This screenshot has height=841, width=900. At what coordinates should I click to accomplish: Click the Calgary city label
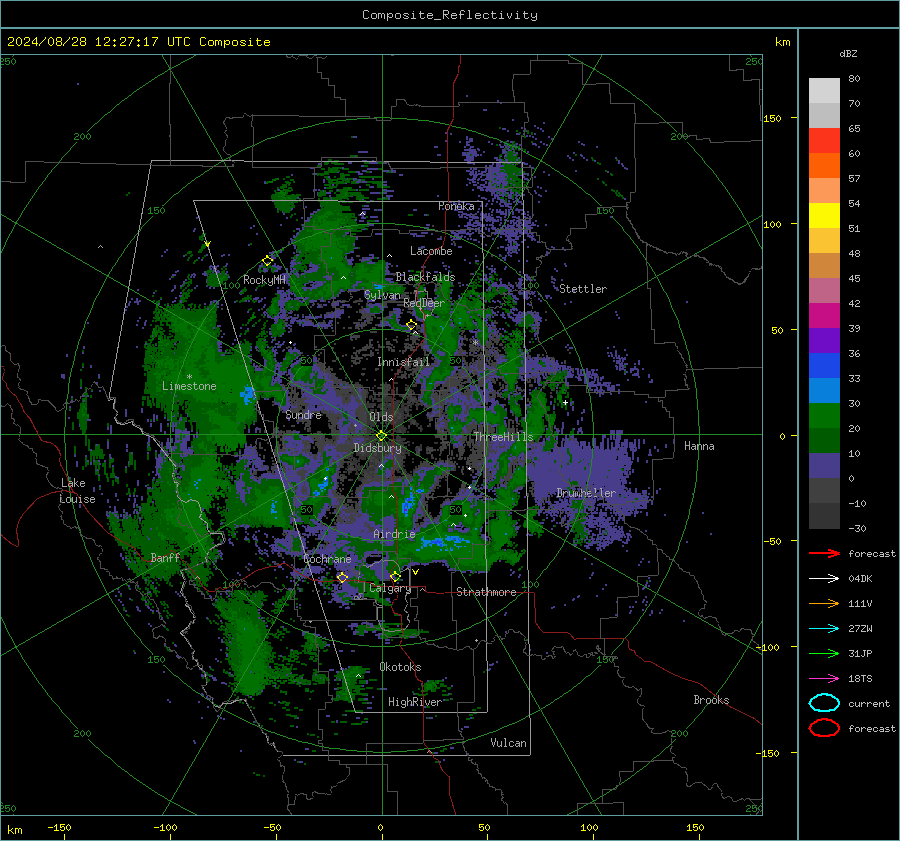coord(390,588)
